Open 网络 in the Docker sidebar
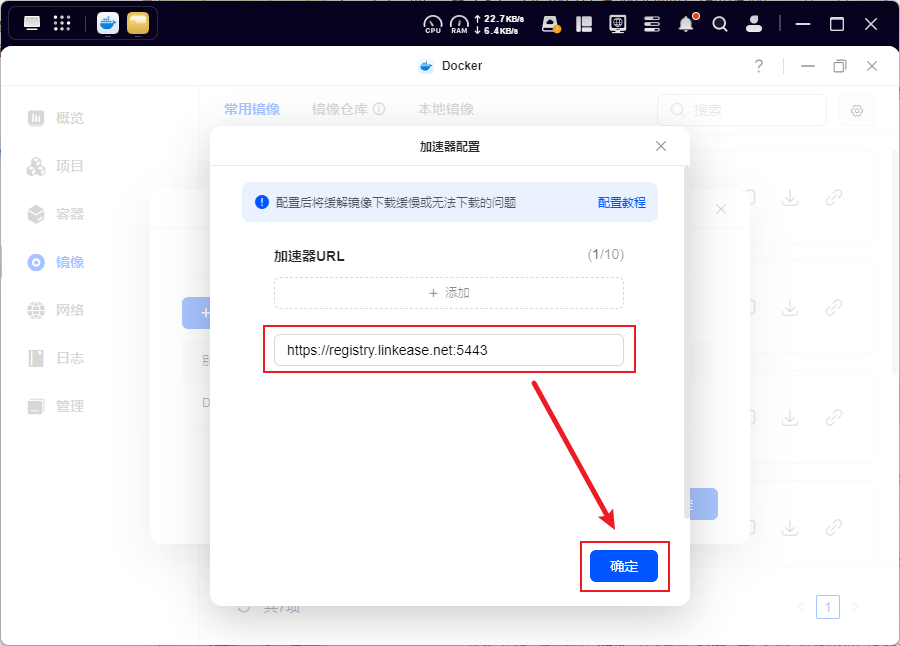 (56, 310)
